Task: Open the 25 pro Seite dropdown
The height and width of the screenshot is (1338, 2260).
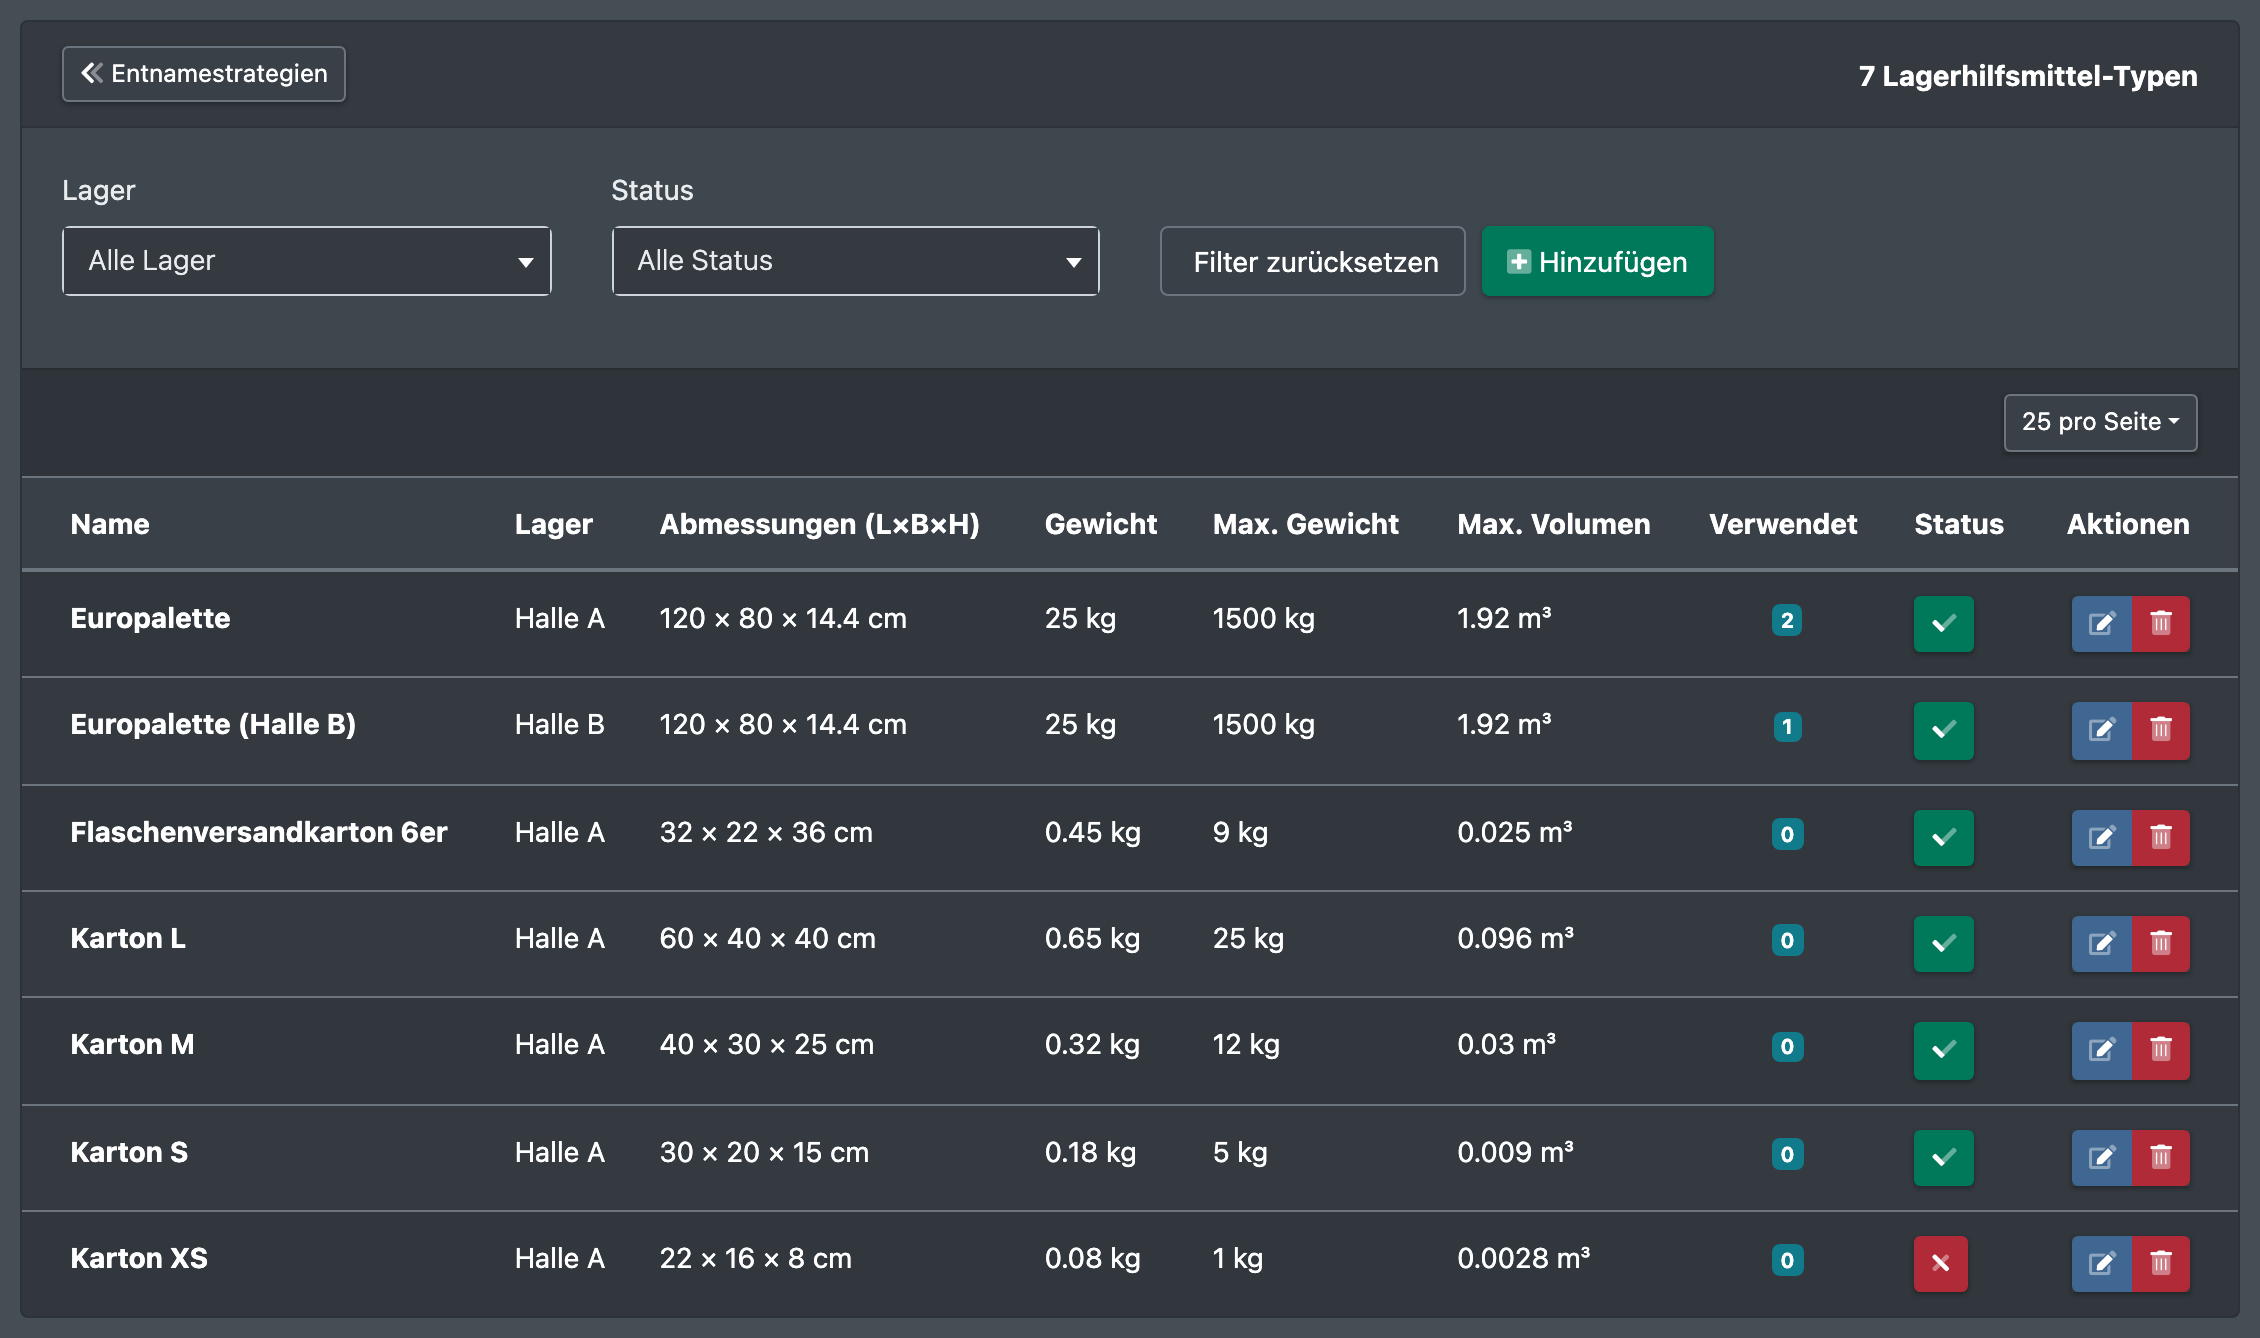Action: click(x=2100, y=422)
